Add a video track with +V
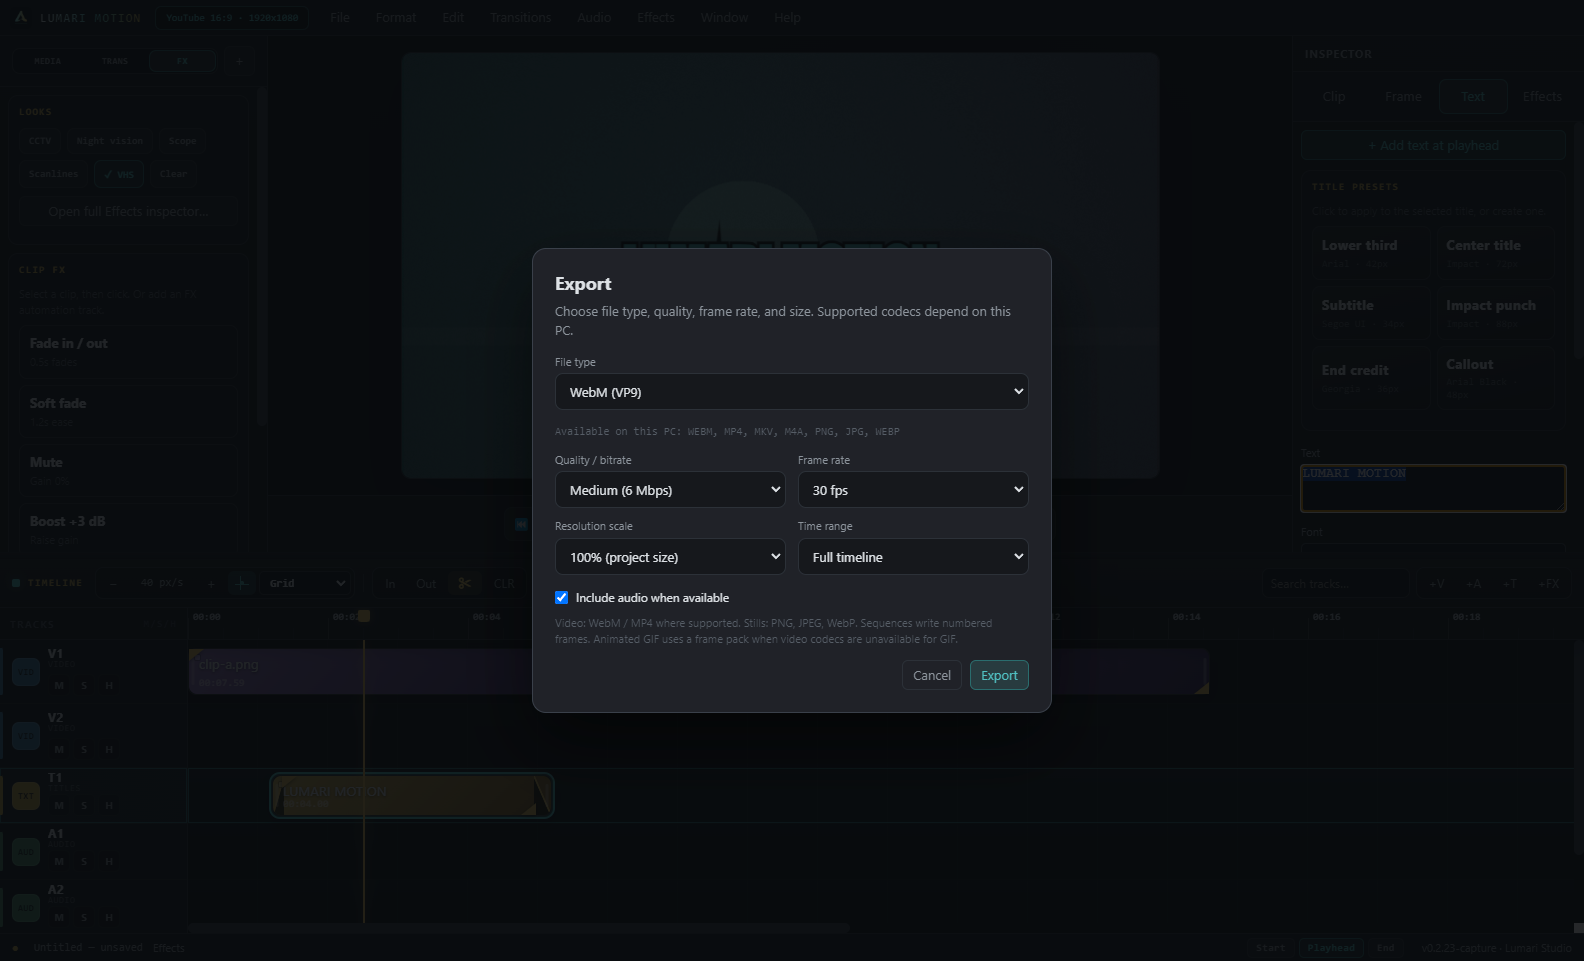 pyautogui.click(x=1437, y=584)
